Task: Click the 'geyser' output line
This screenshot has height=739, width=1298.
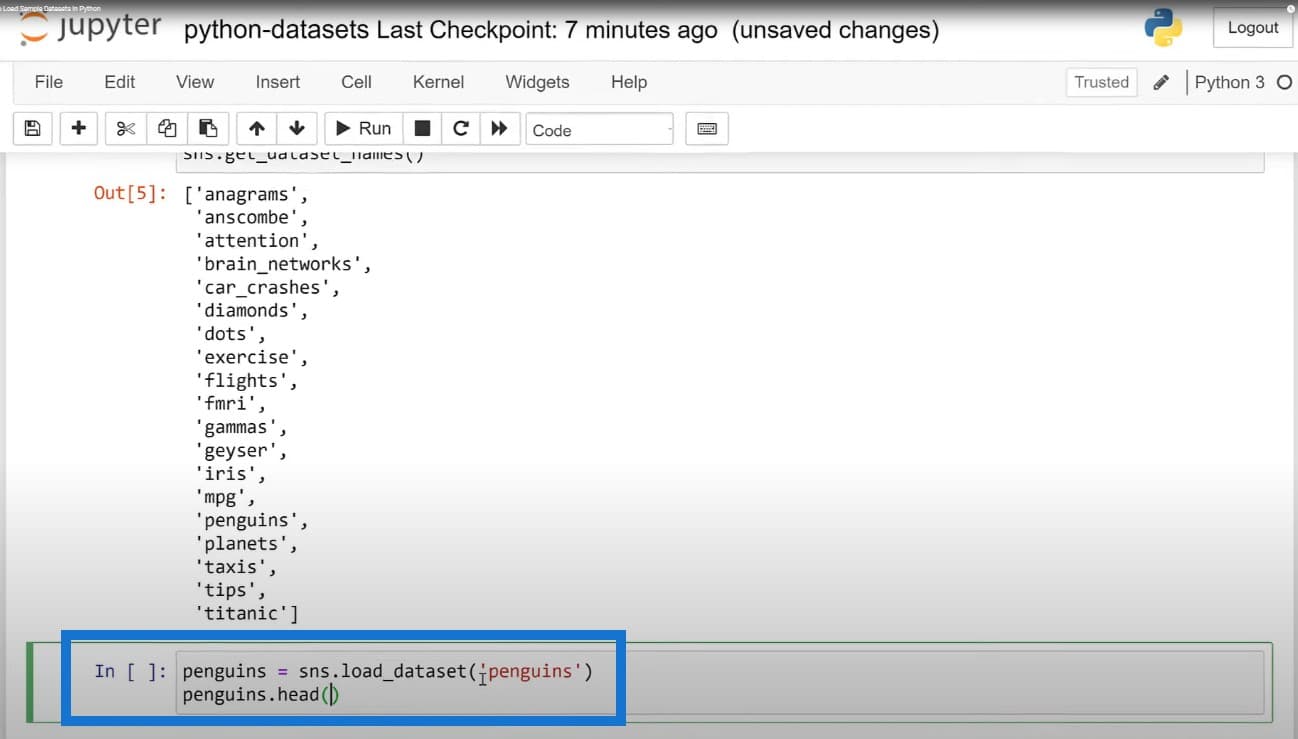Action: click(x=241, y=450)
